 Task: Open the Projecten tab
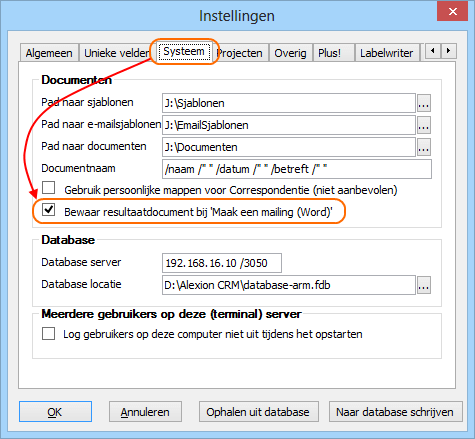coord(241,53)
